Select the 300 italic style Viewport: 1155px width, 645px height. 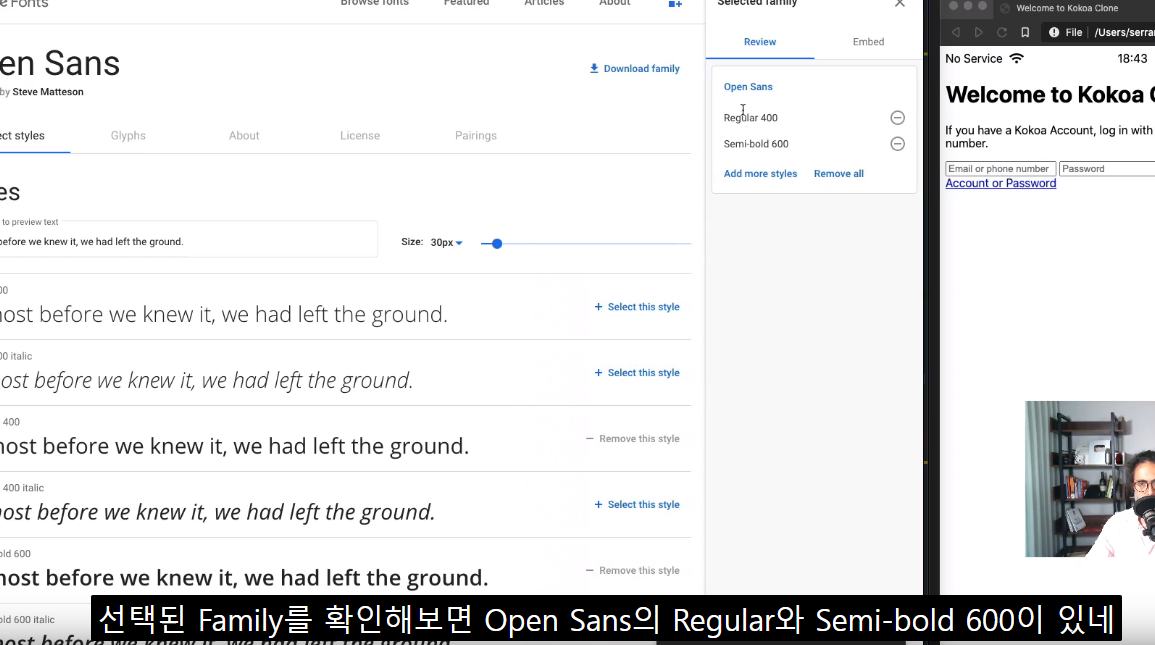point(637,373)
